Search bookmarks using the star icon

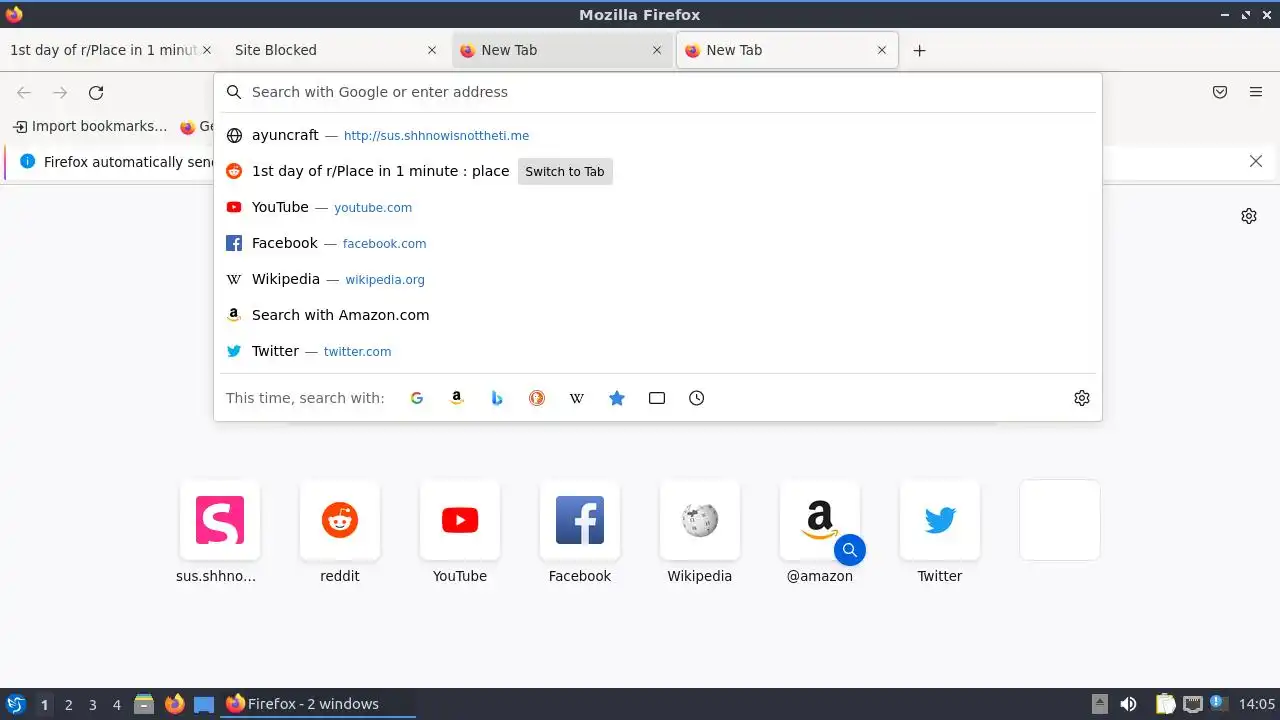click(x=617, y=398)
